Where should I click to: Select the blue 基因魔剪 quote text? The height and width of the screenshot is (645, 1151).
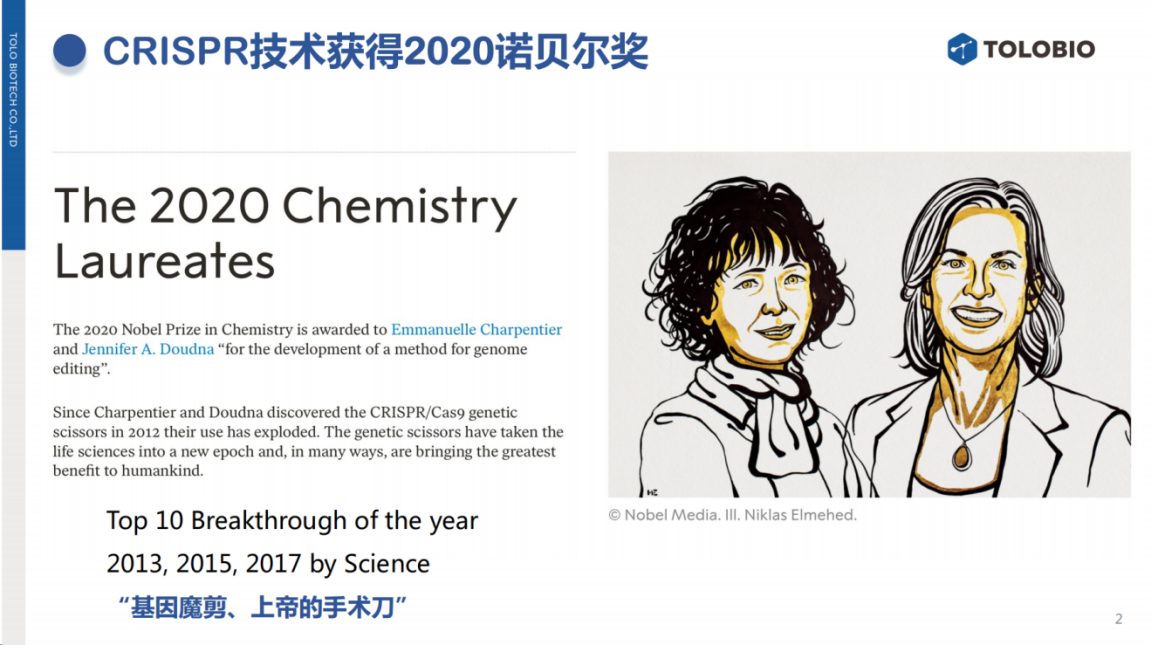(262, 608)
